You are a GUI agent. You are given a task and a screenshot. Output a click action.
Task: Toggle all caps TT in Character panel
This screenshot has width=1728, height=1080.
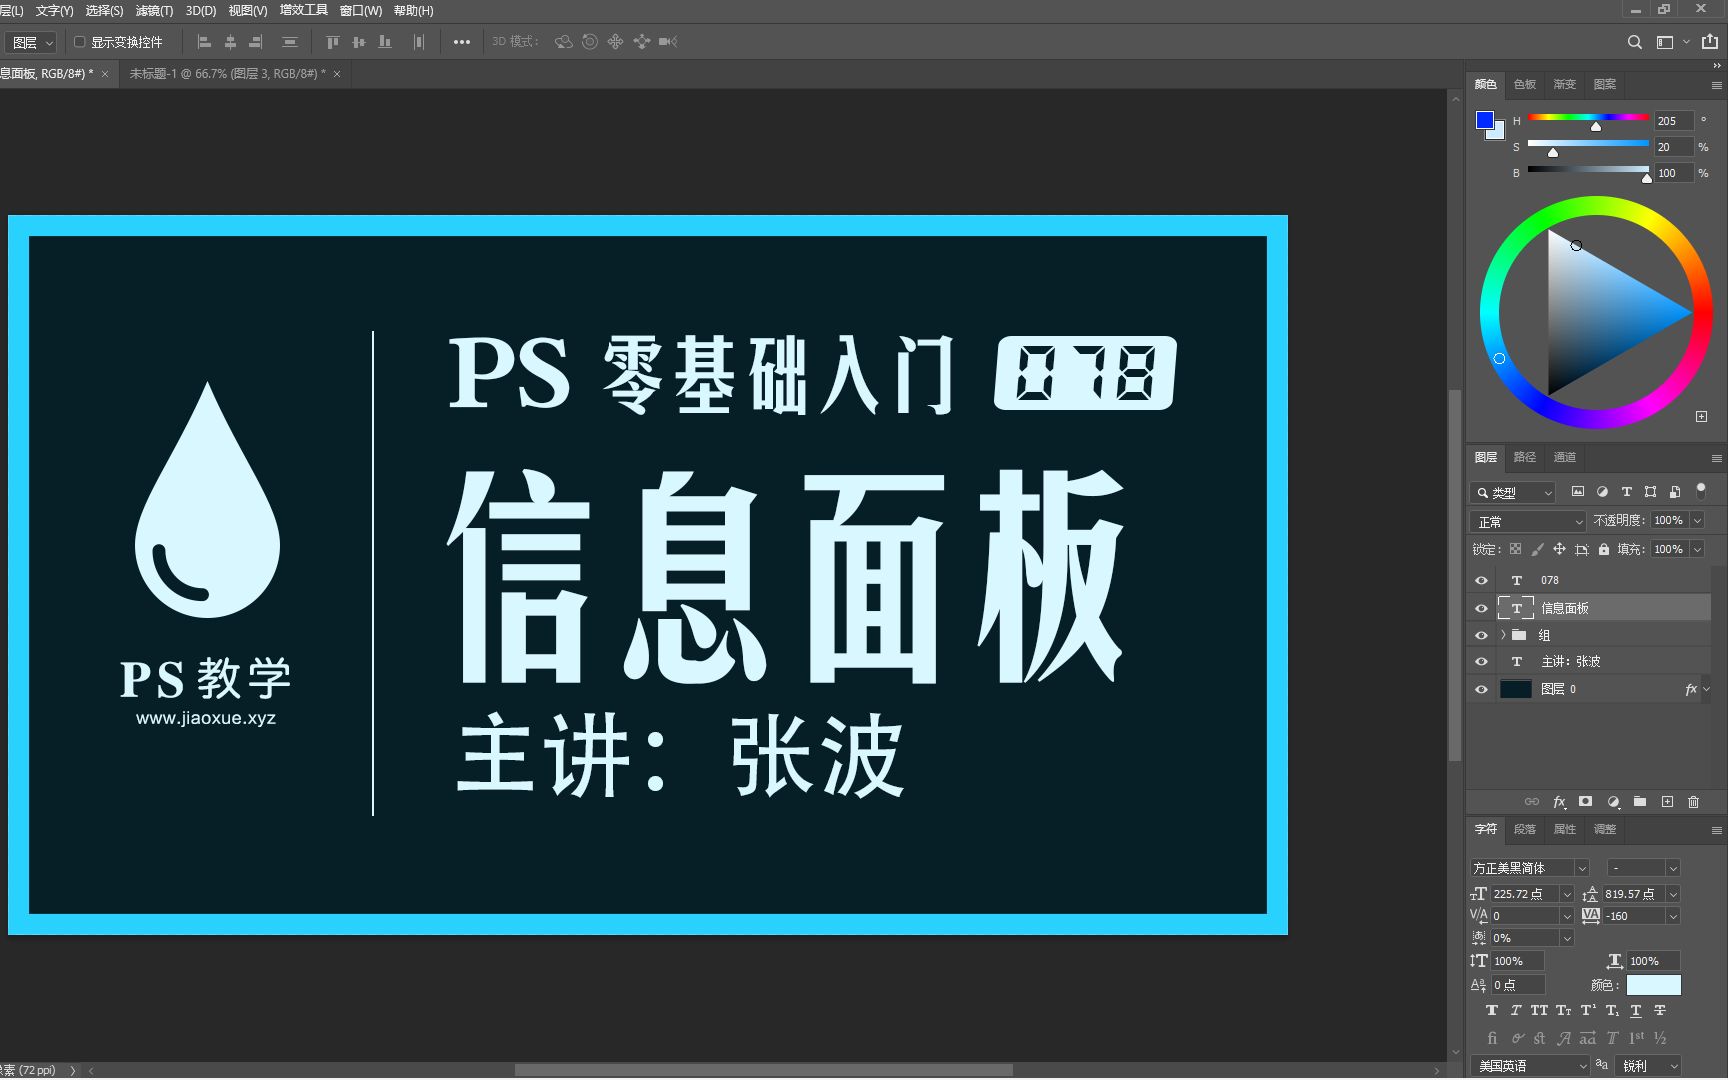pyautogui.click(x=1539, y=1011)
